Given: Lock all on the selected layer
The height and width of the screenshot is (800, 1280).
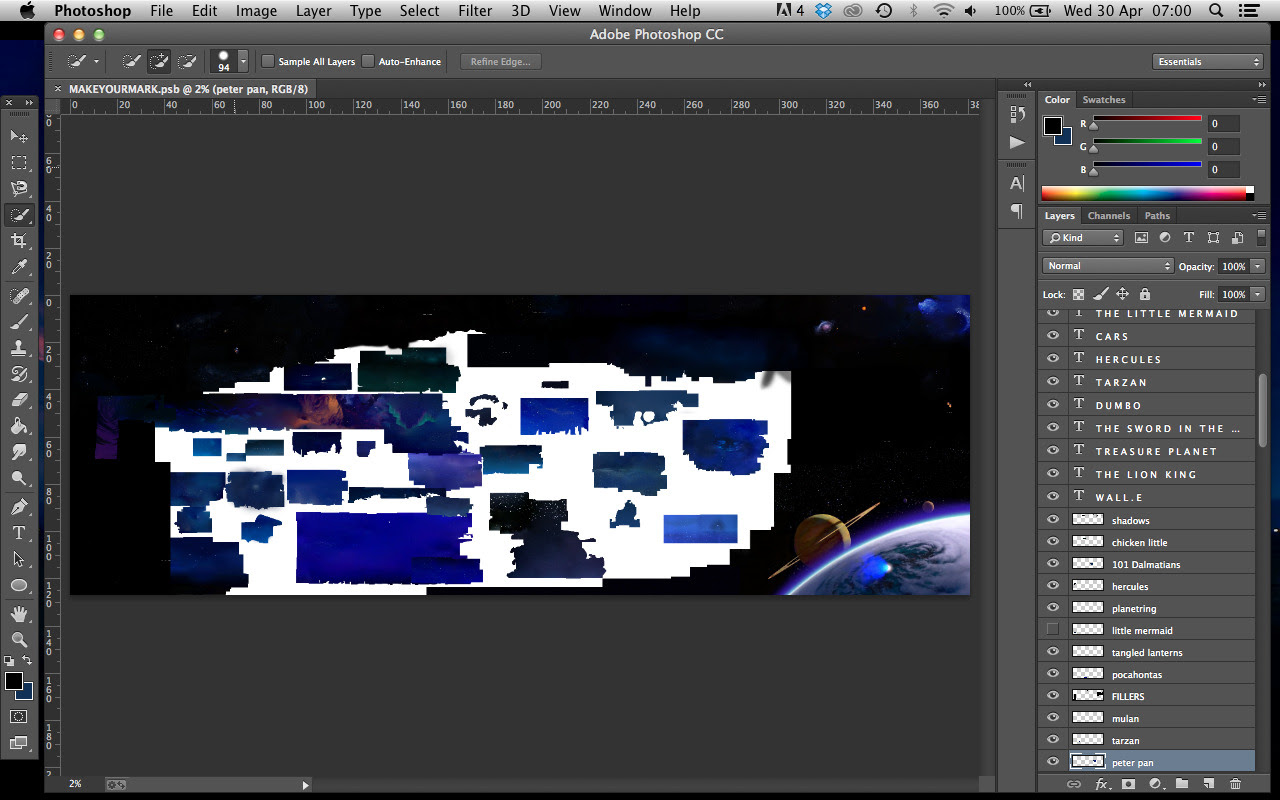Looking at the screenshot, I should 1145,294.
